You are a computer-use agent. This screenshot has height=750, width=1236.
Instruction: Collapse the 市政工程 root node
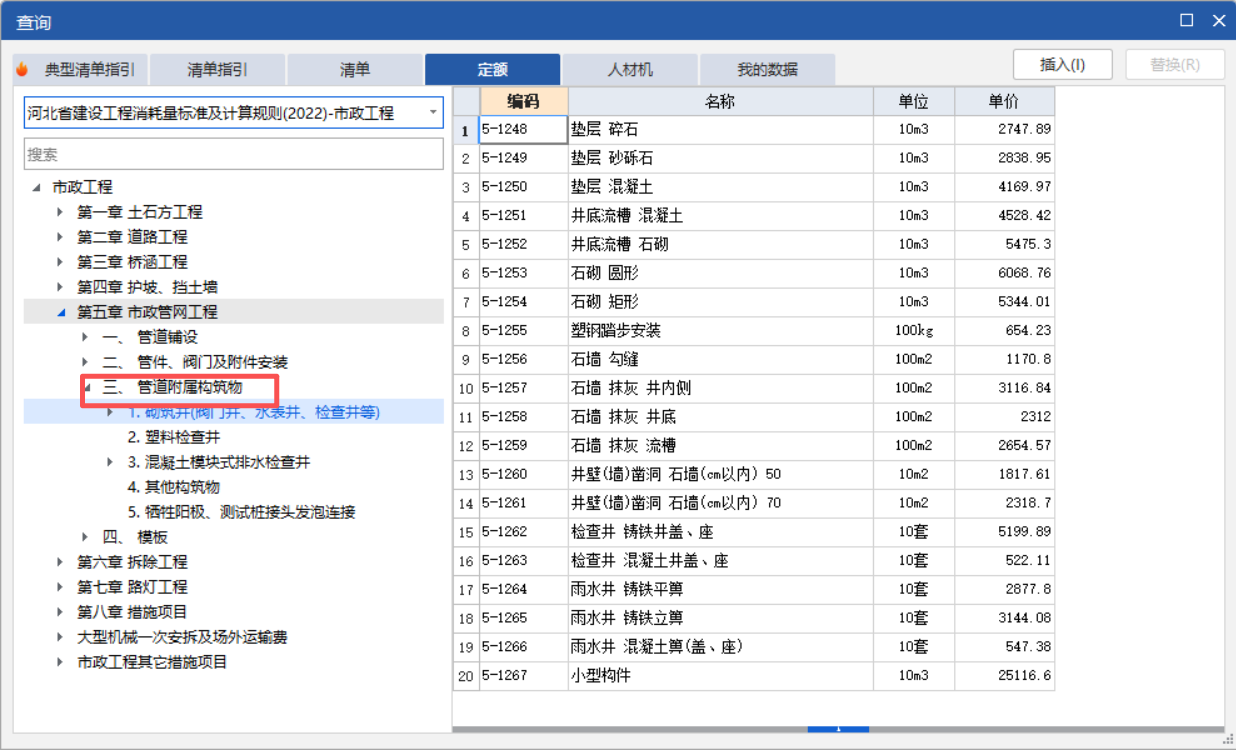[x=37, y=187]
